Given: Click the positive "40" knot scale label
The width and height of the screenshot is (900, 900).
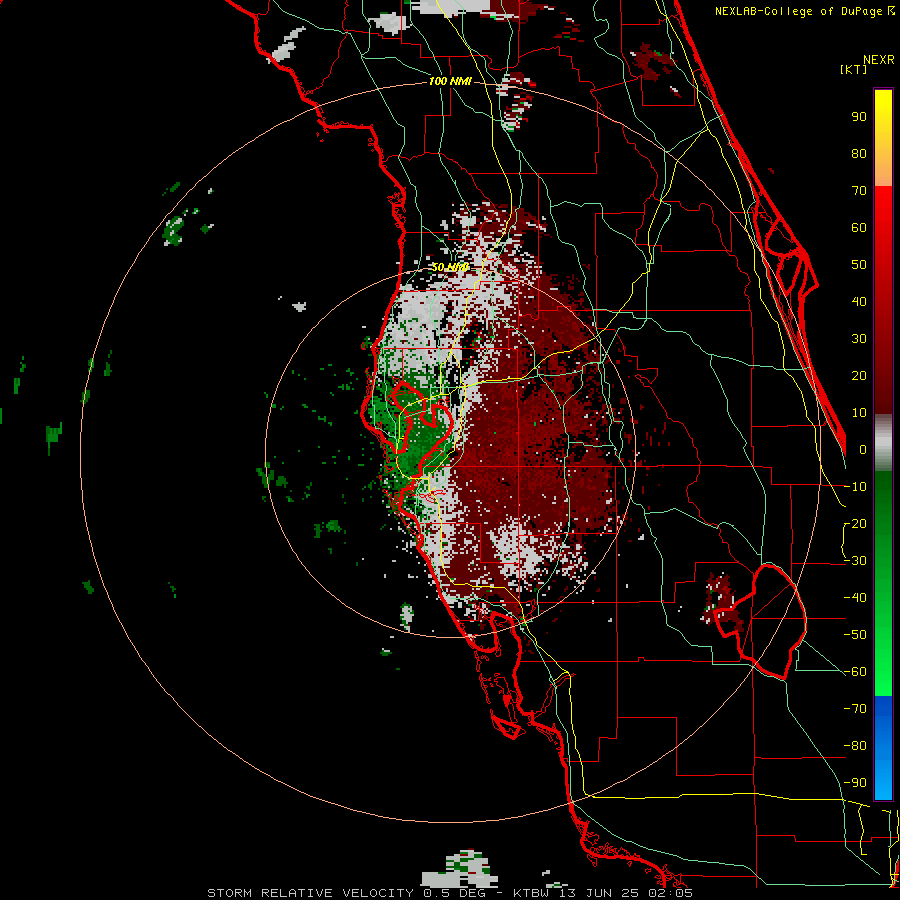Looking at the screenshot, I should [x=859, y=302].
